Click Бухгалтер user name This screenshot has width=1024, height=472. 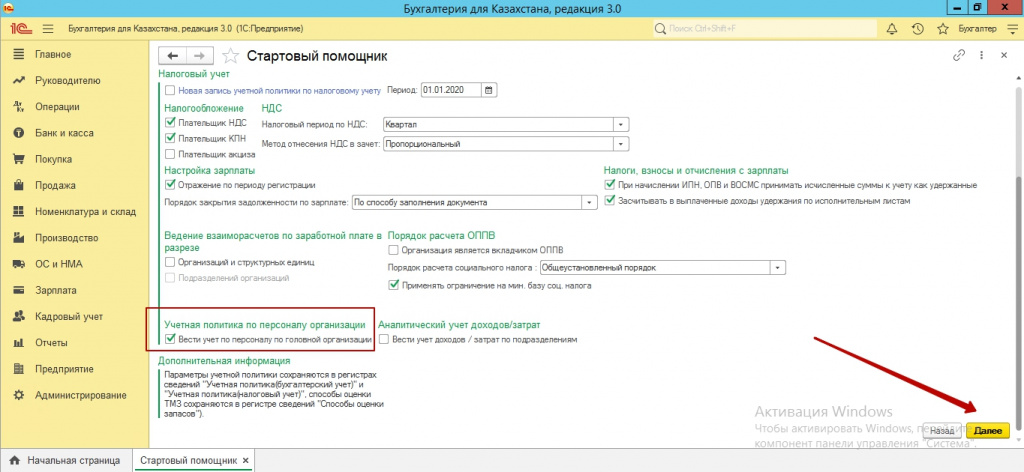pos(977,29)
